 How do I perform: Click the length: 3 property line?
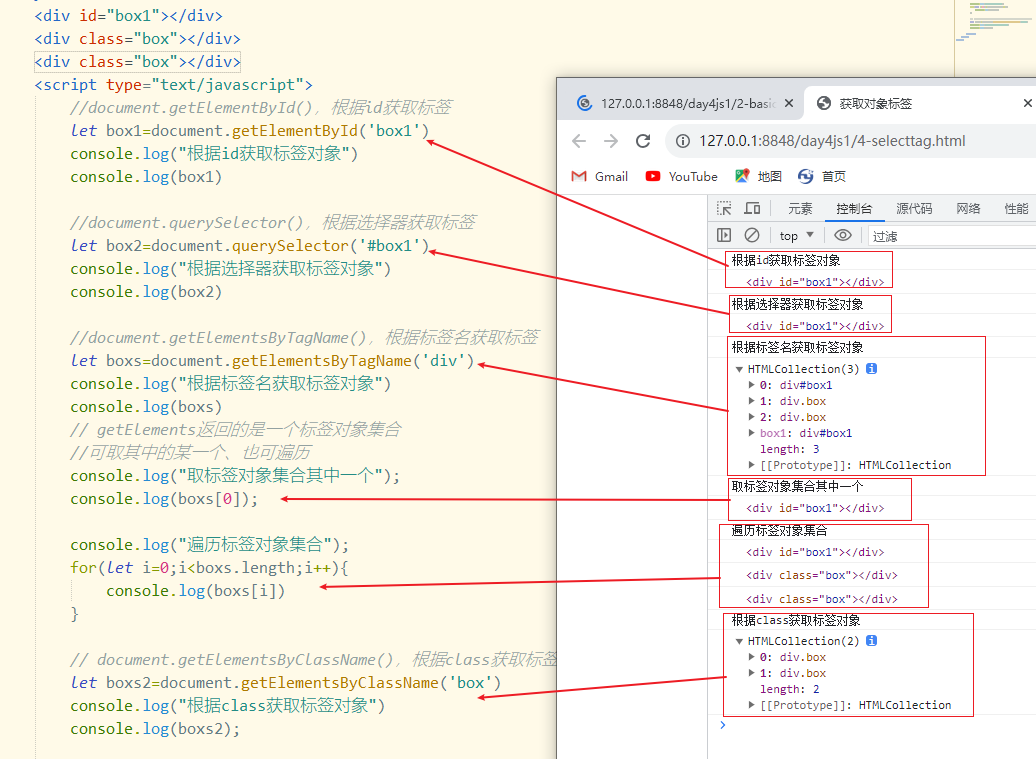point(790,449)
